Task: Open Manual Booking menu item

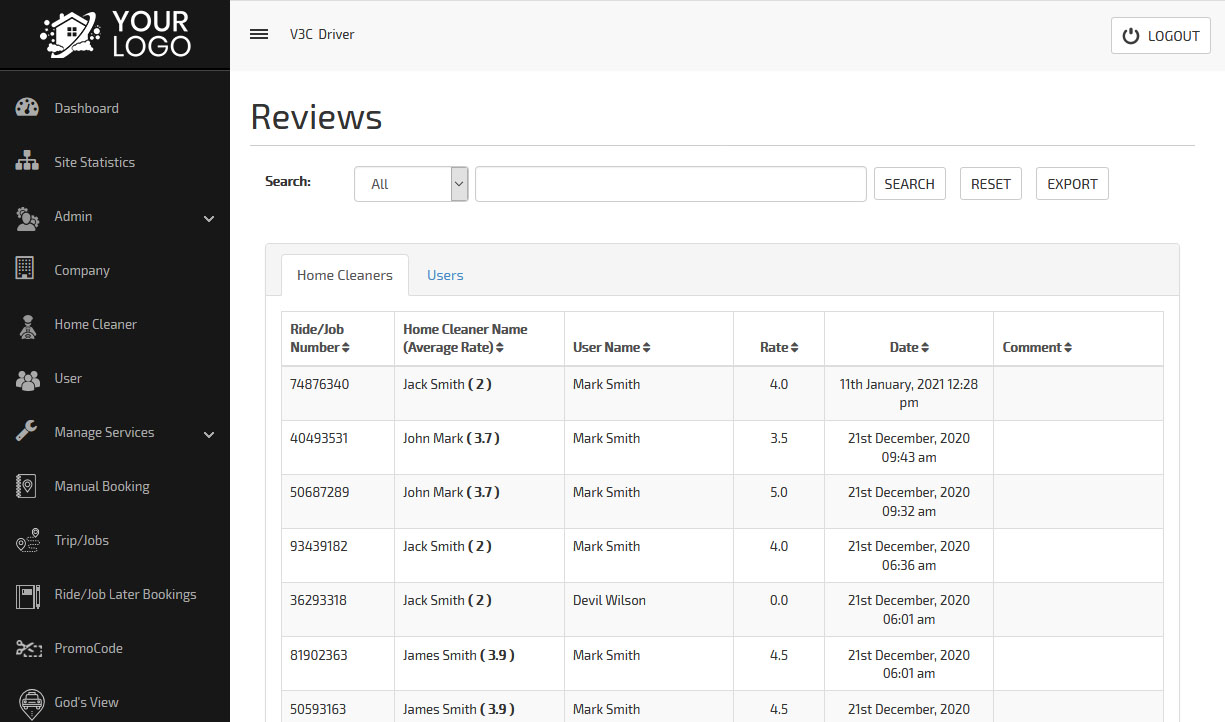Action: point(102,486)
